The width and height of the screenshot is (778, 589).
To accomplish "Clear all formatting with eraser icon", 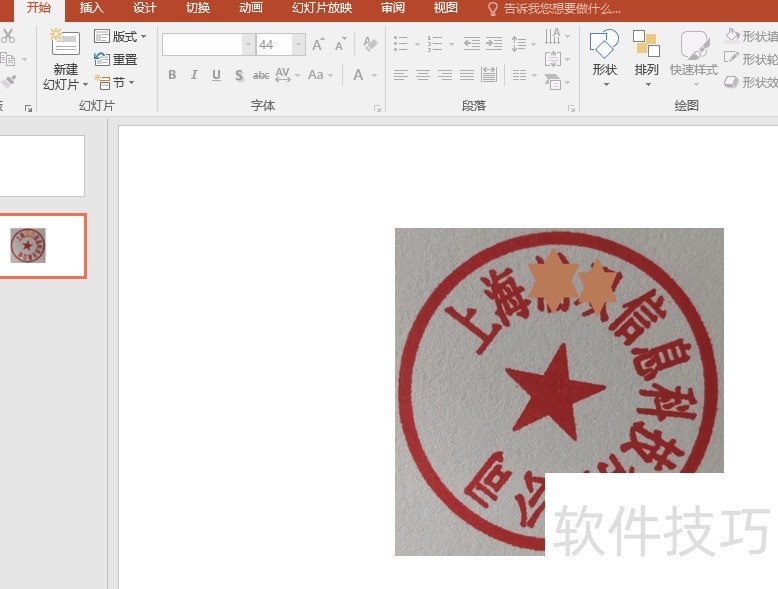I will pos(370,44).
